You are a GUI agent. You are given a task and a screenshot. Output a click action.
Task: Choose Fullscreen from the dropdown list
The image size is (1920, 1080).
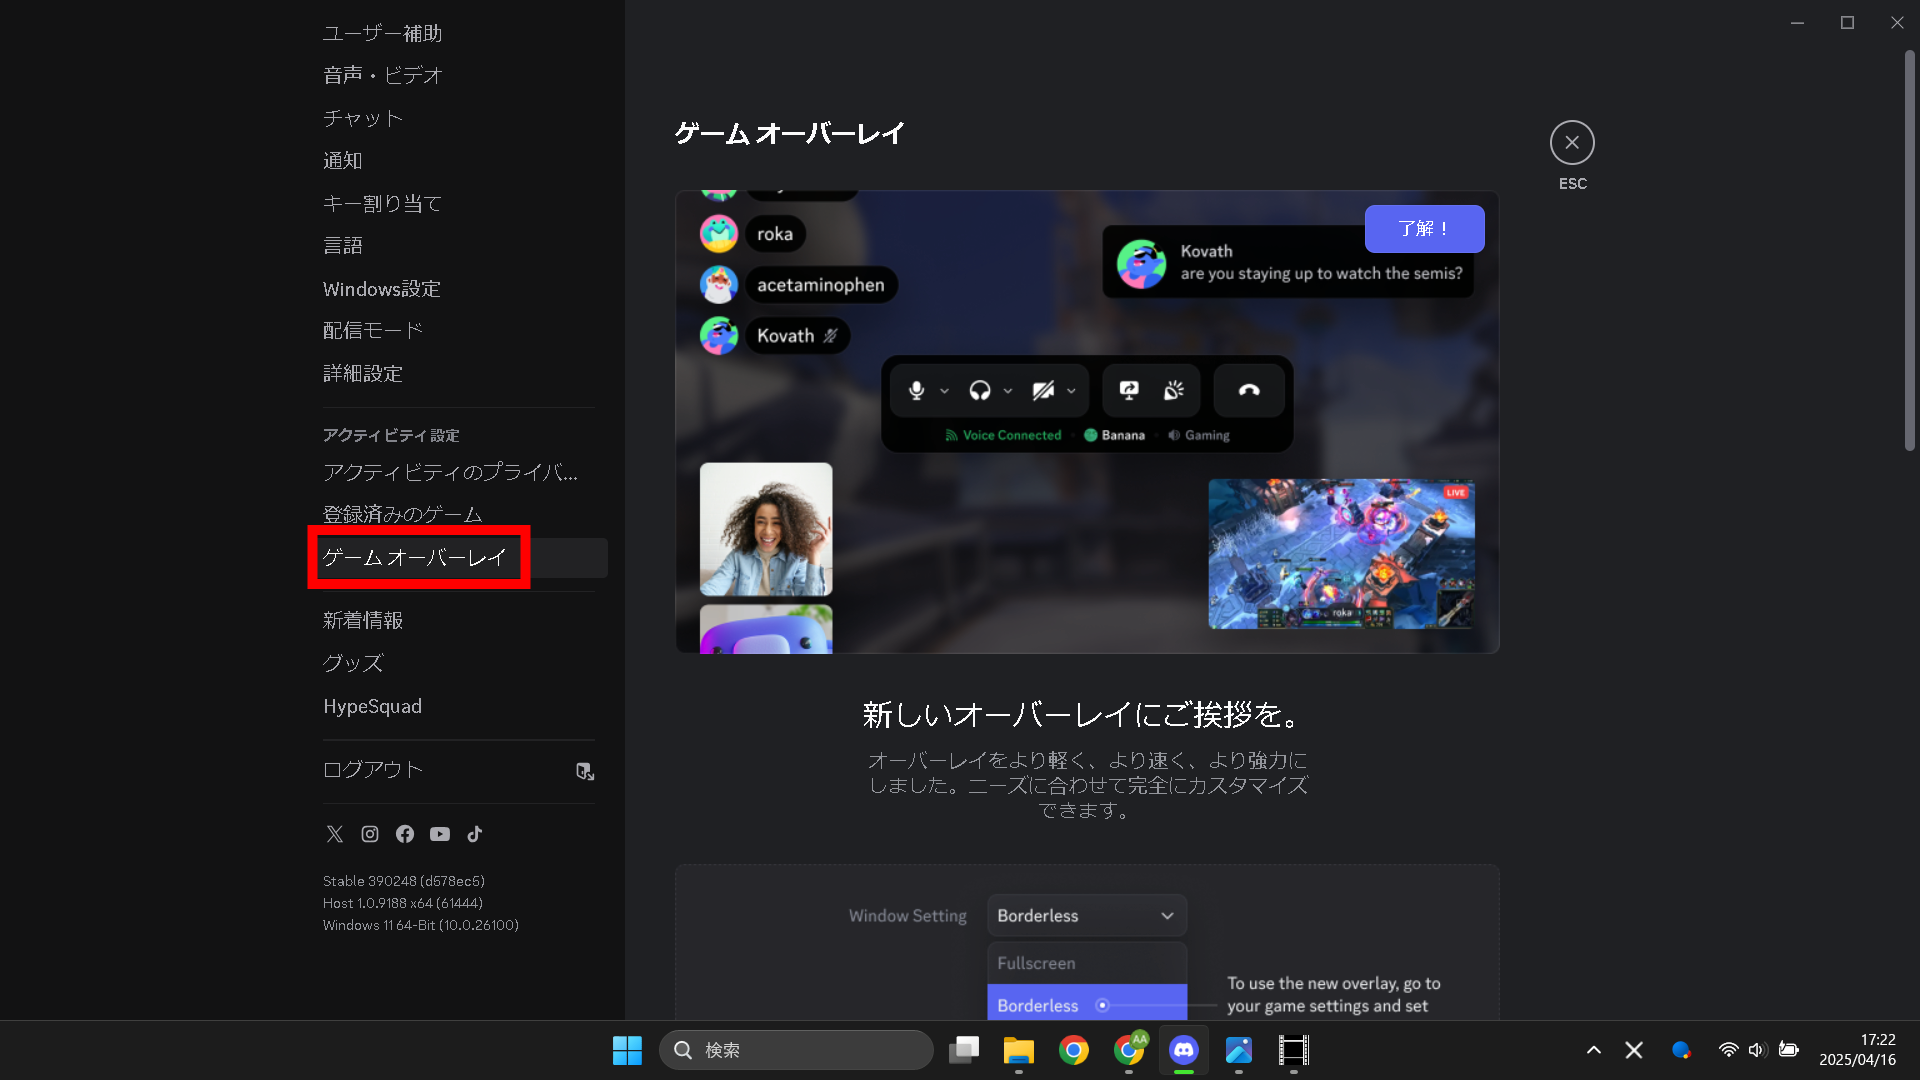1036,962
